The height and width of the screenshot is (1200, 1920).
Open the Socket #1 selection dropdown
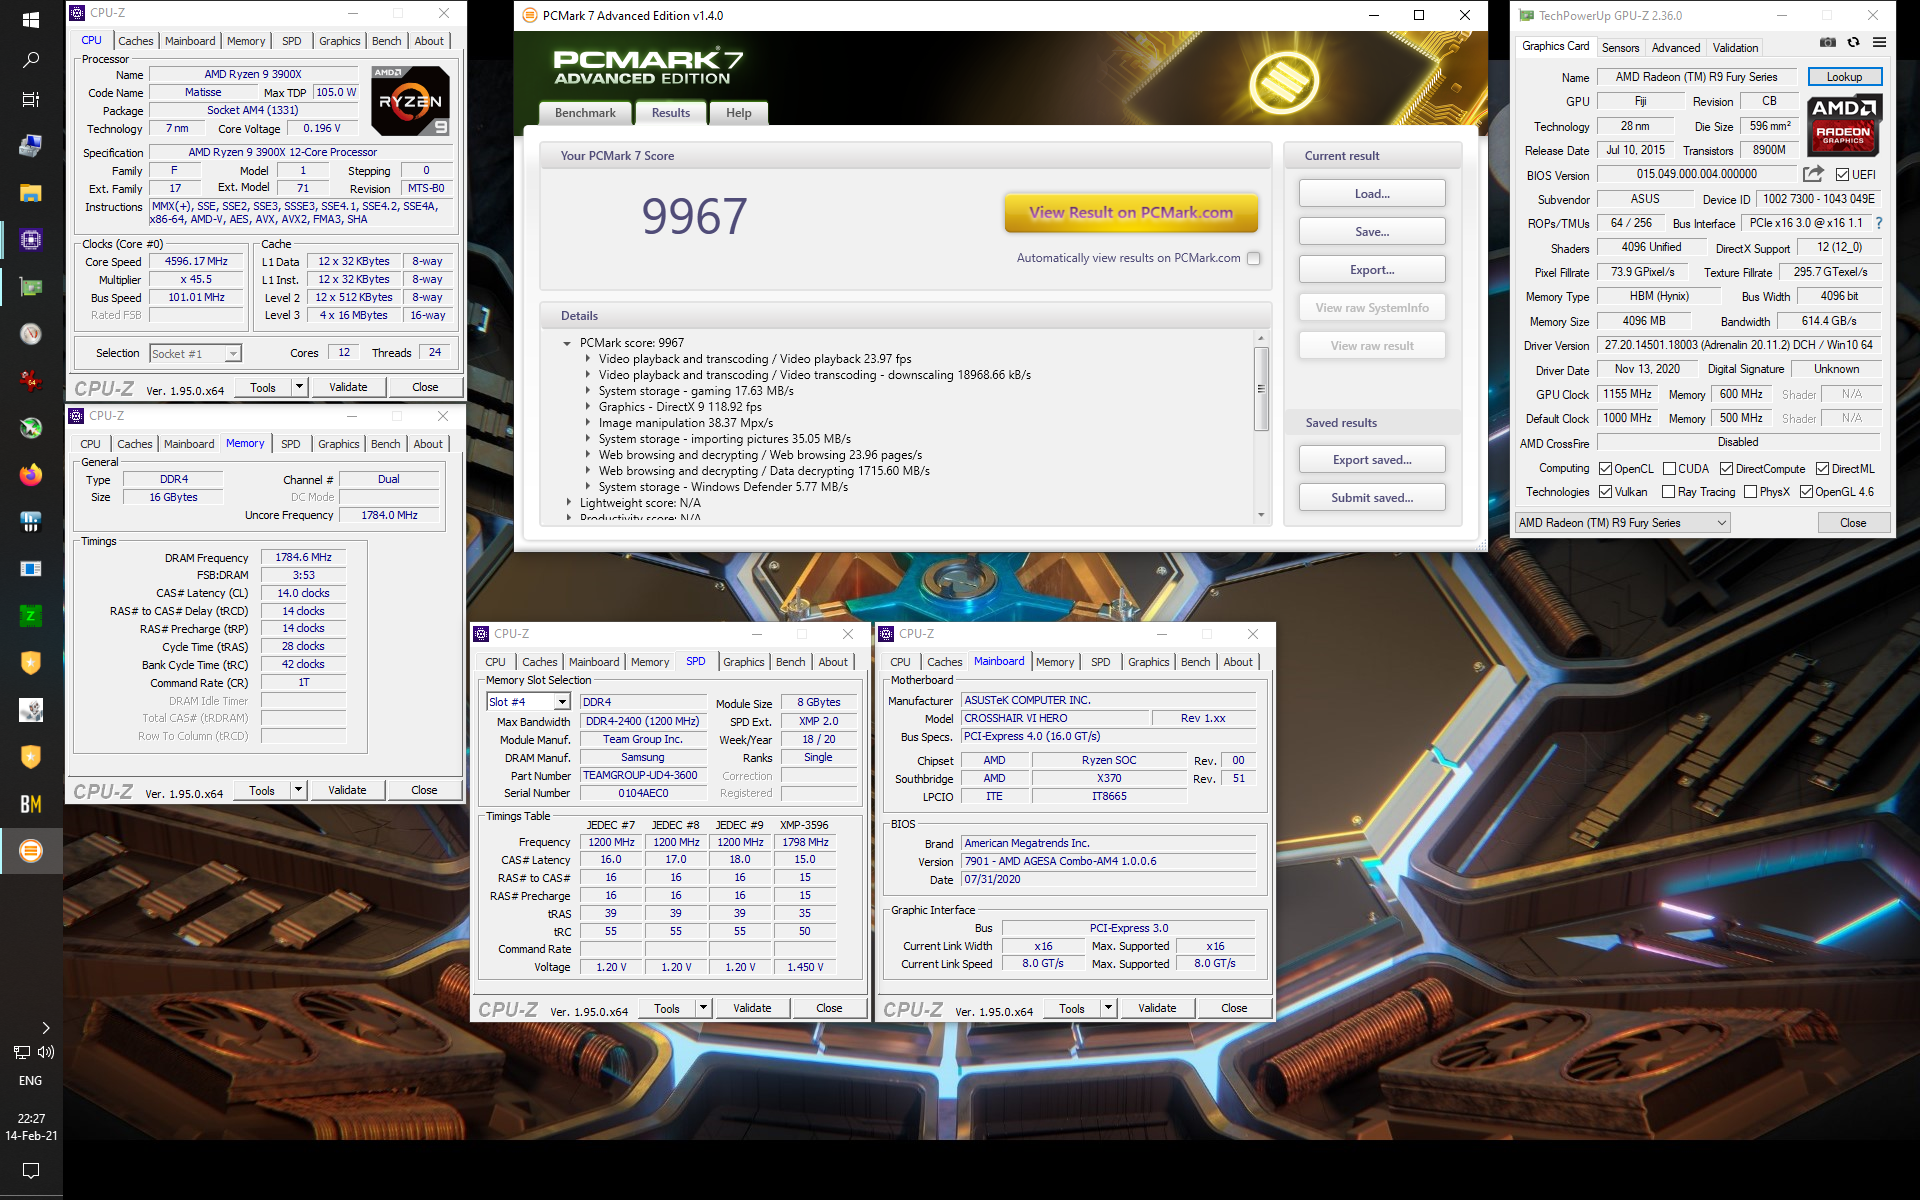point(196,354)
